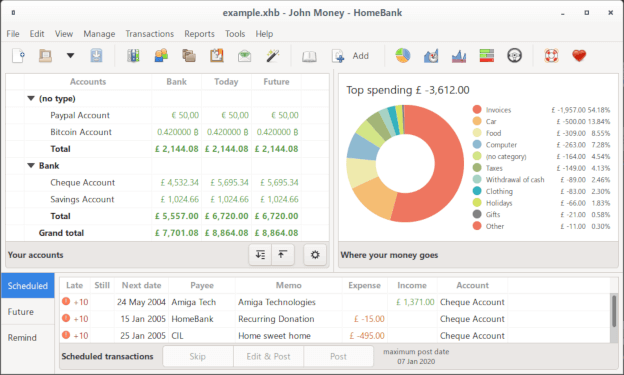624x375 pixels.
Task: Open the View menu
Action: (64, 34)
